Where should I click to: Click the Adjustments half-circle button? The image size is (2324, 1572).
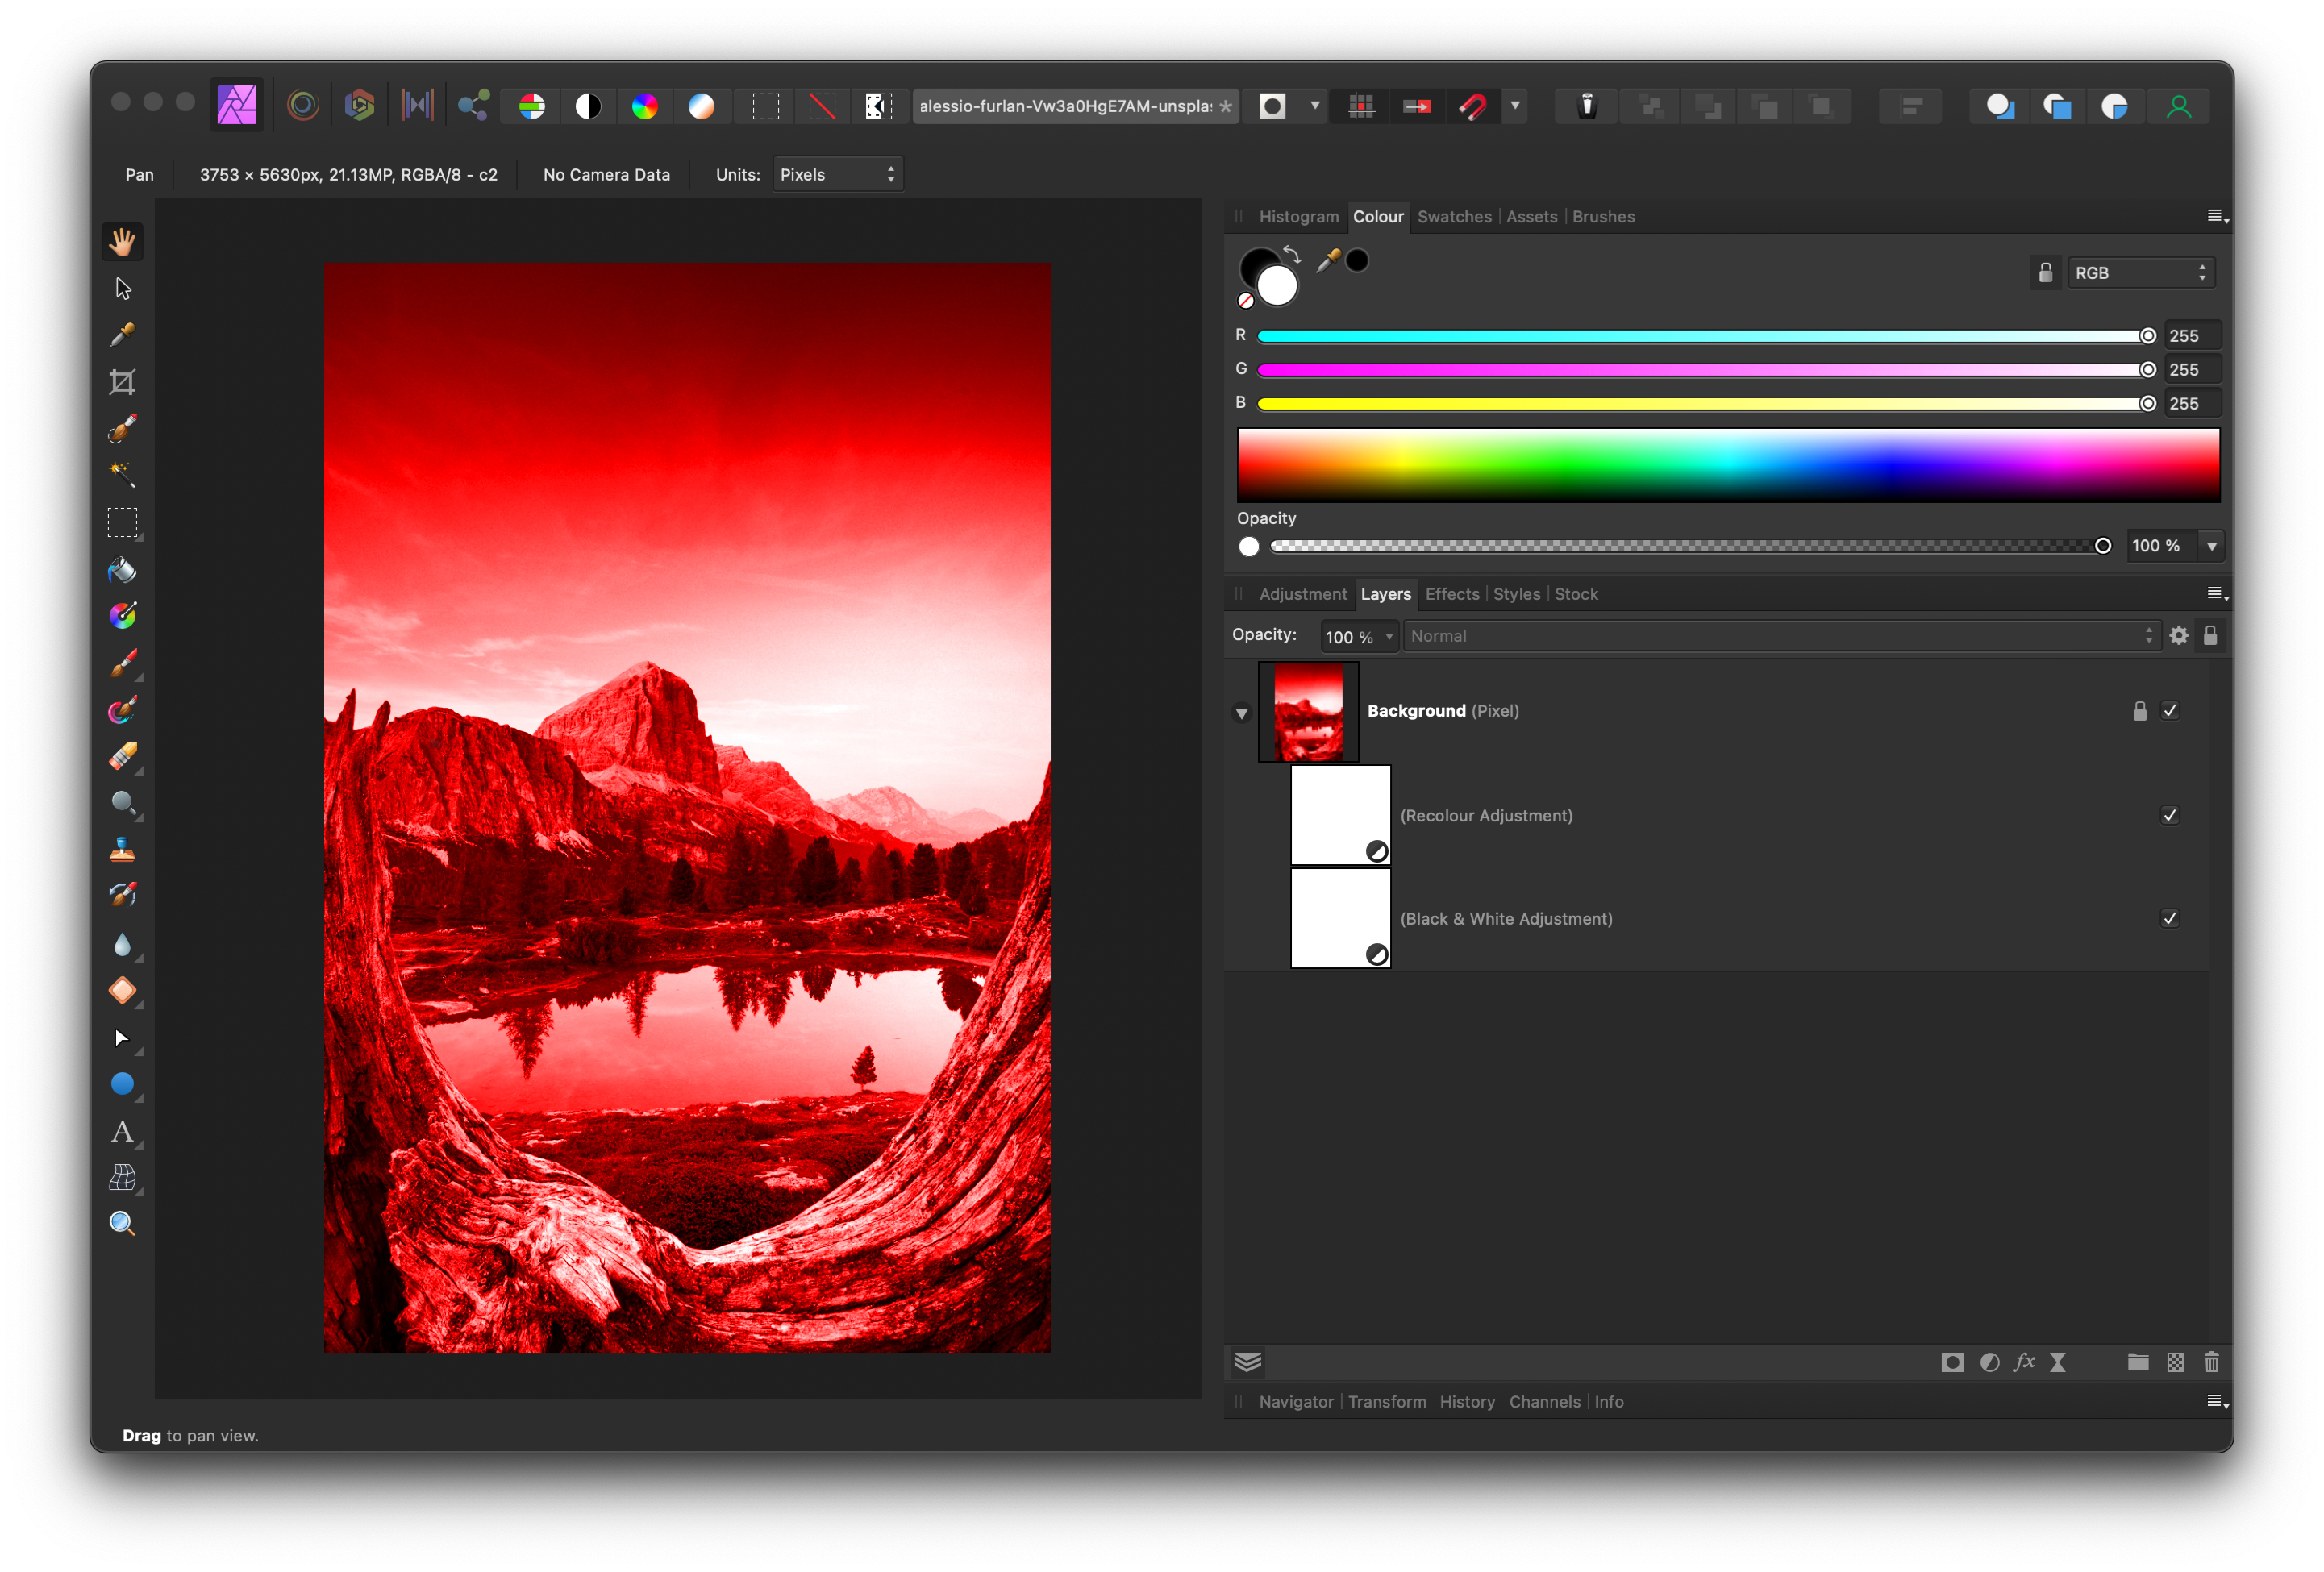point(1989,1362)
